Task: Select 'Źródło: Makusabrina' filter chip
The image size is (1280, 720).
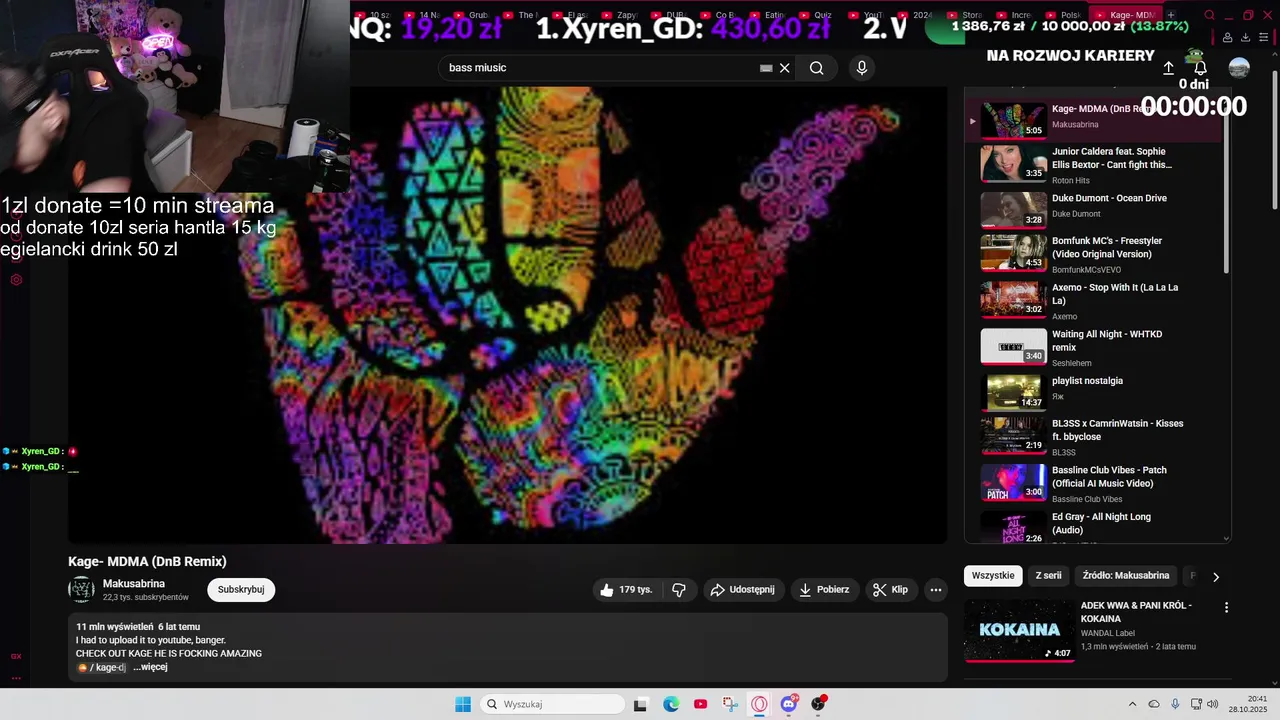Action: [1126, 576]
